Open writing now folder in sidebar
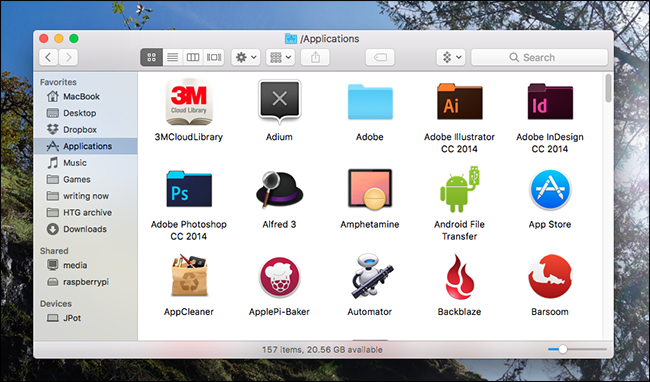650x382 pixels. (86, 196)
